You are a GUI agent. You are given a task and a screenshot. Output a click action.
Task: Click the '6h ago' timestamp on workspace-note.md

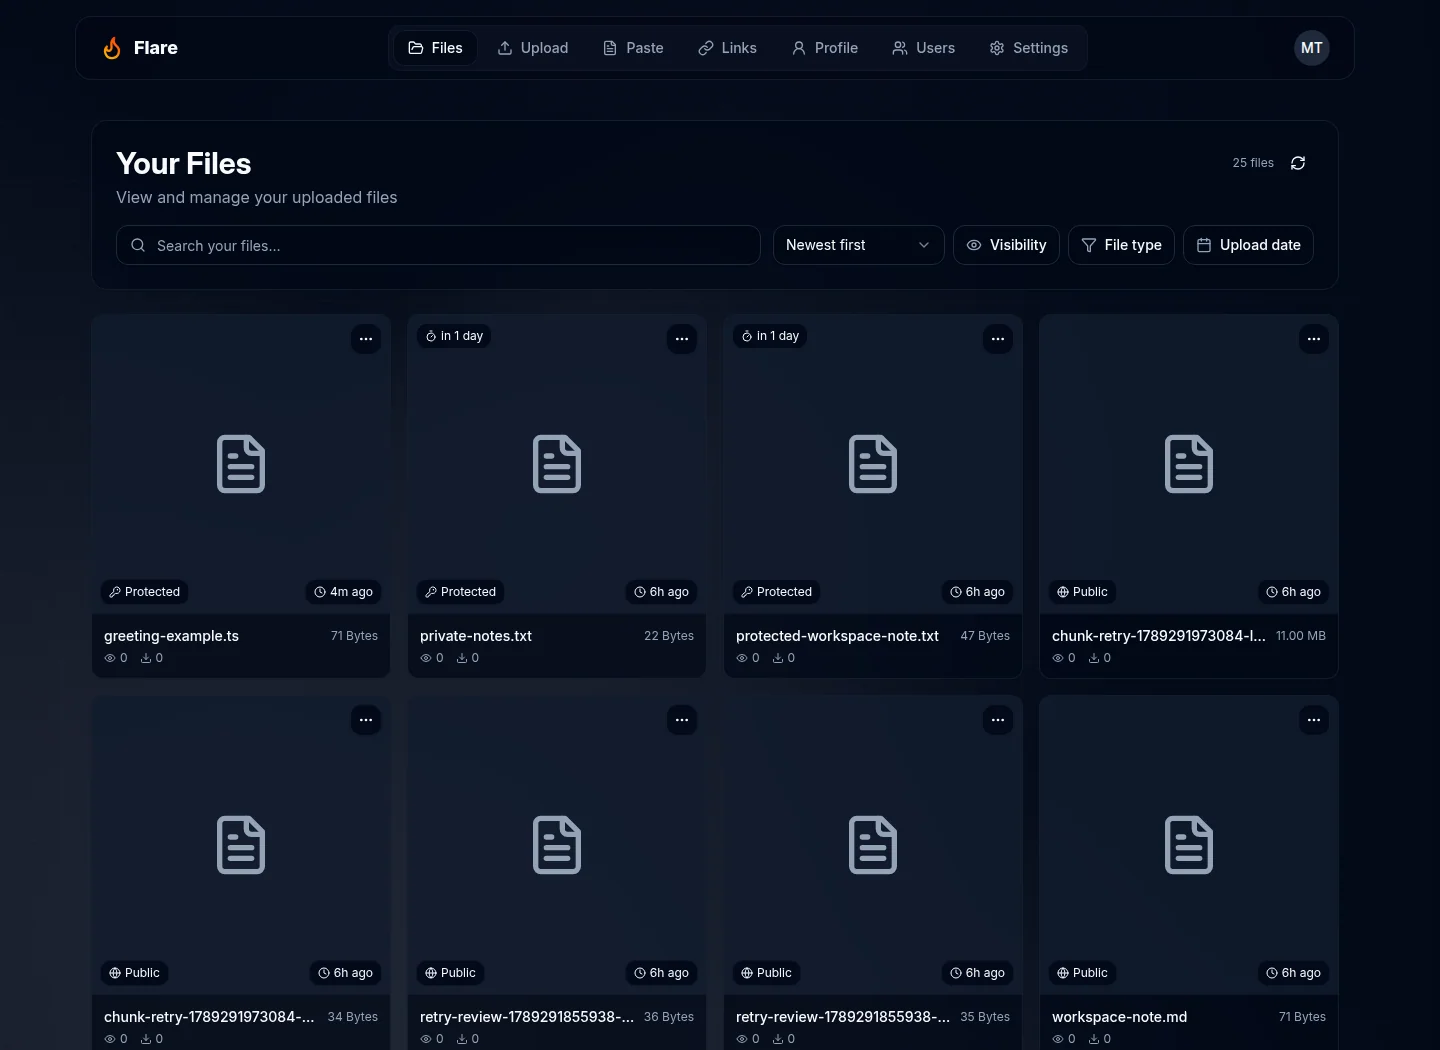1293,973
